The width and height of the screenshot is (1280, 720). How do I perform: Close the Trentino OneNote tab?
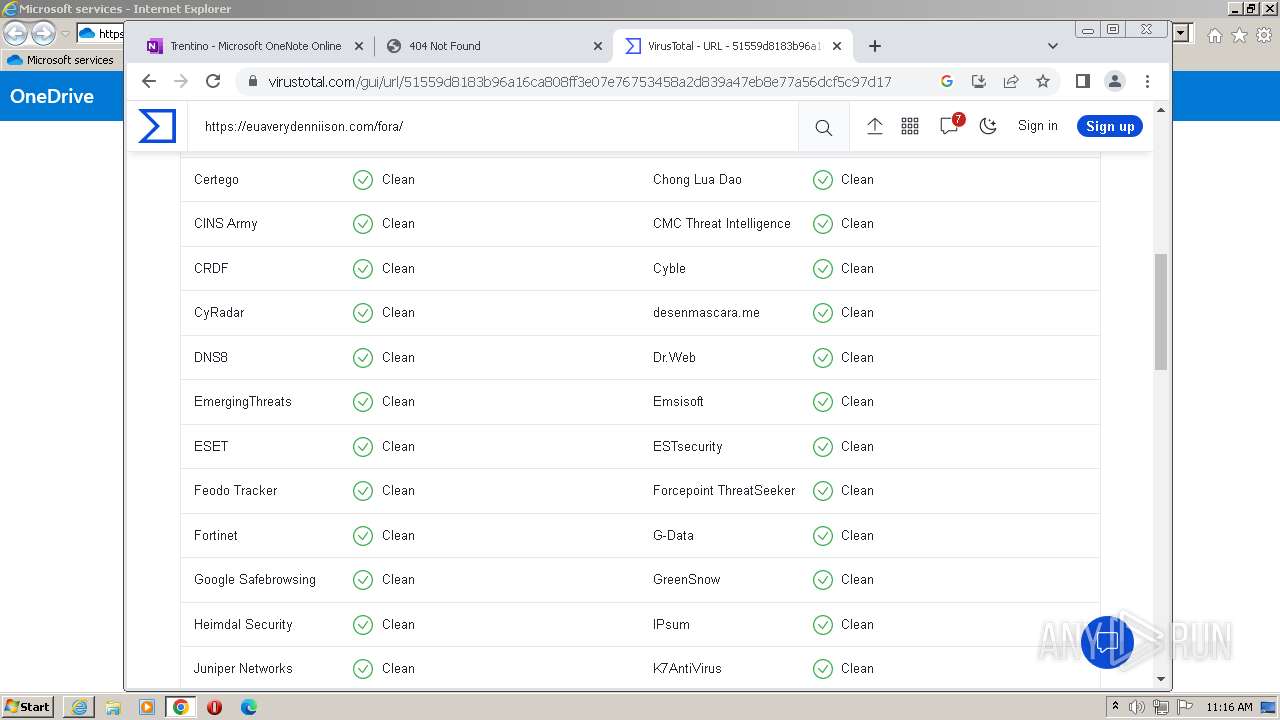[359, 46]
